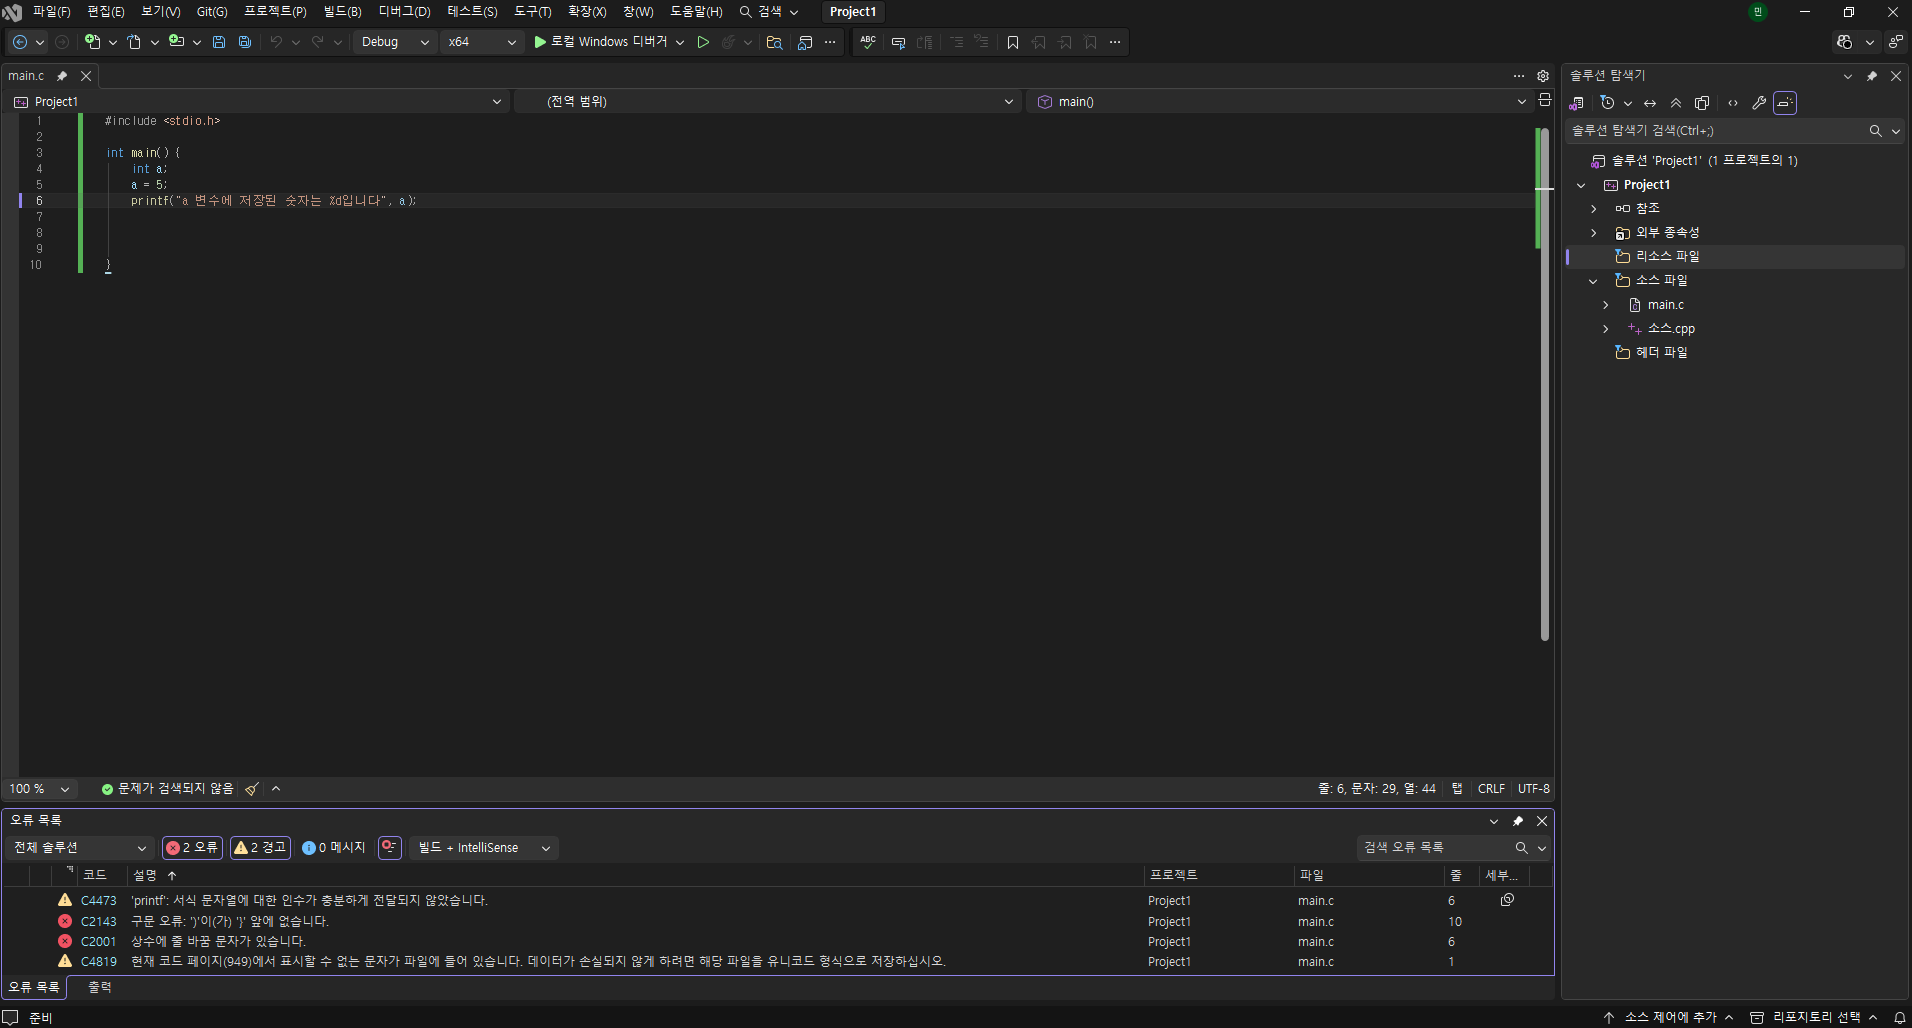Start without debugging using the outline play icon
1912x1028 pixels.
[703, 42]
